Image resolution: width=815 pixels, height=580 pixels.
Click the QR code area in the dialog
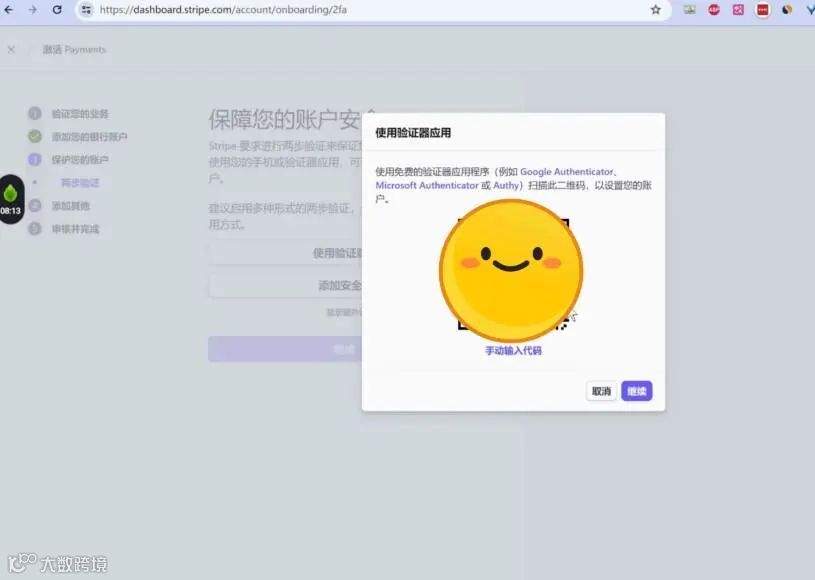(510, 268)
